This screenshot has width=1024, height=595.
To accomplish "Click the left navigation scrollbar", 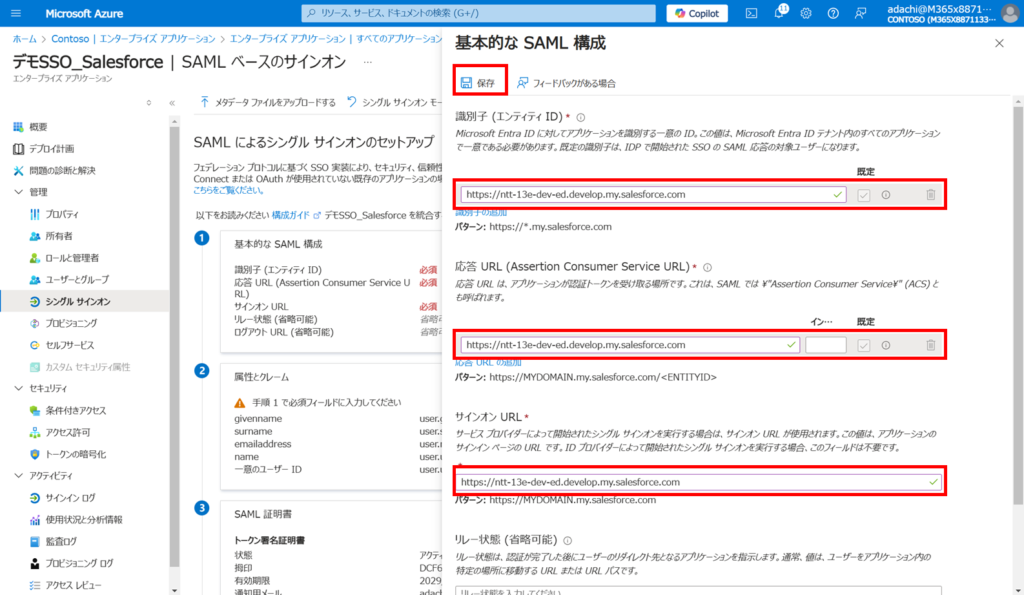I will pos(174,346).
